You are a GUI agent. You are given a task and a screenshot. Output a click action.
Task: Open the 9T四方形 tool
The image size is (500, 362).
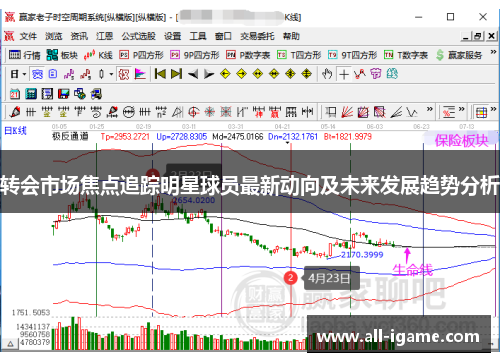tap(353, 55)
